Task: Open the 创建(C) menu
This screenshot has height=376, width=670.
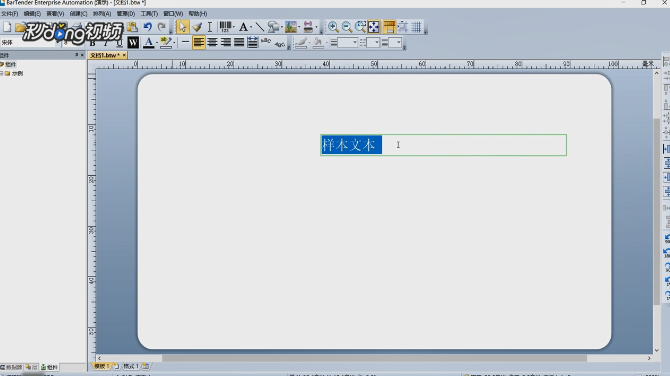Action: tap(78, 14)
